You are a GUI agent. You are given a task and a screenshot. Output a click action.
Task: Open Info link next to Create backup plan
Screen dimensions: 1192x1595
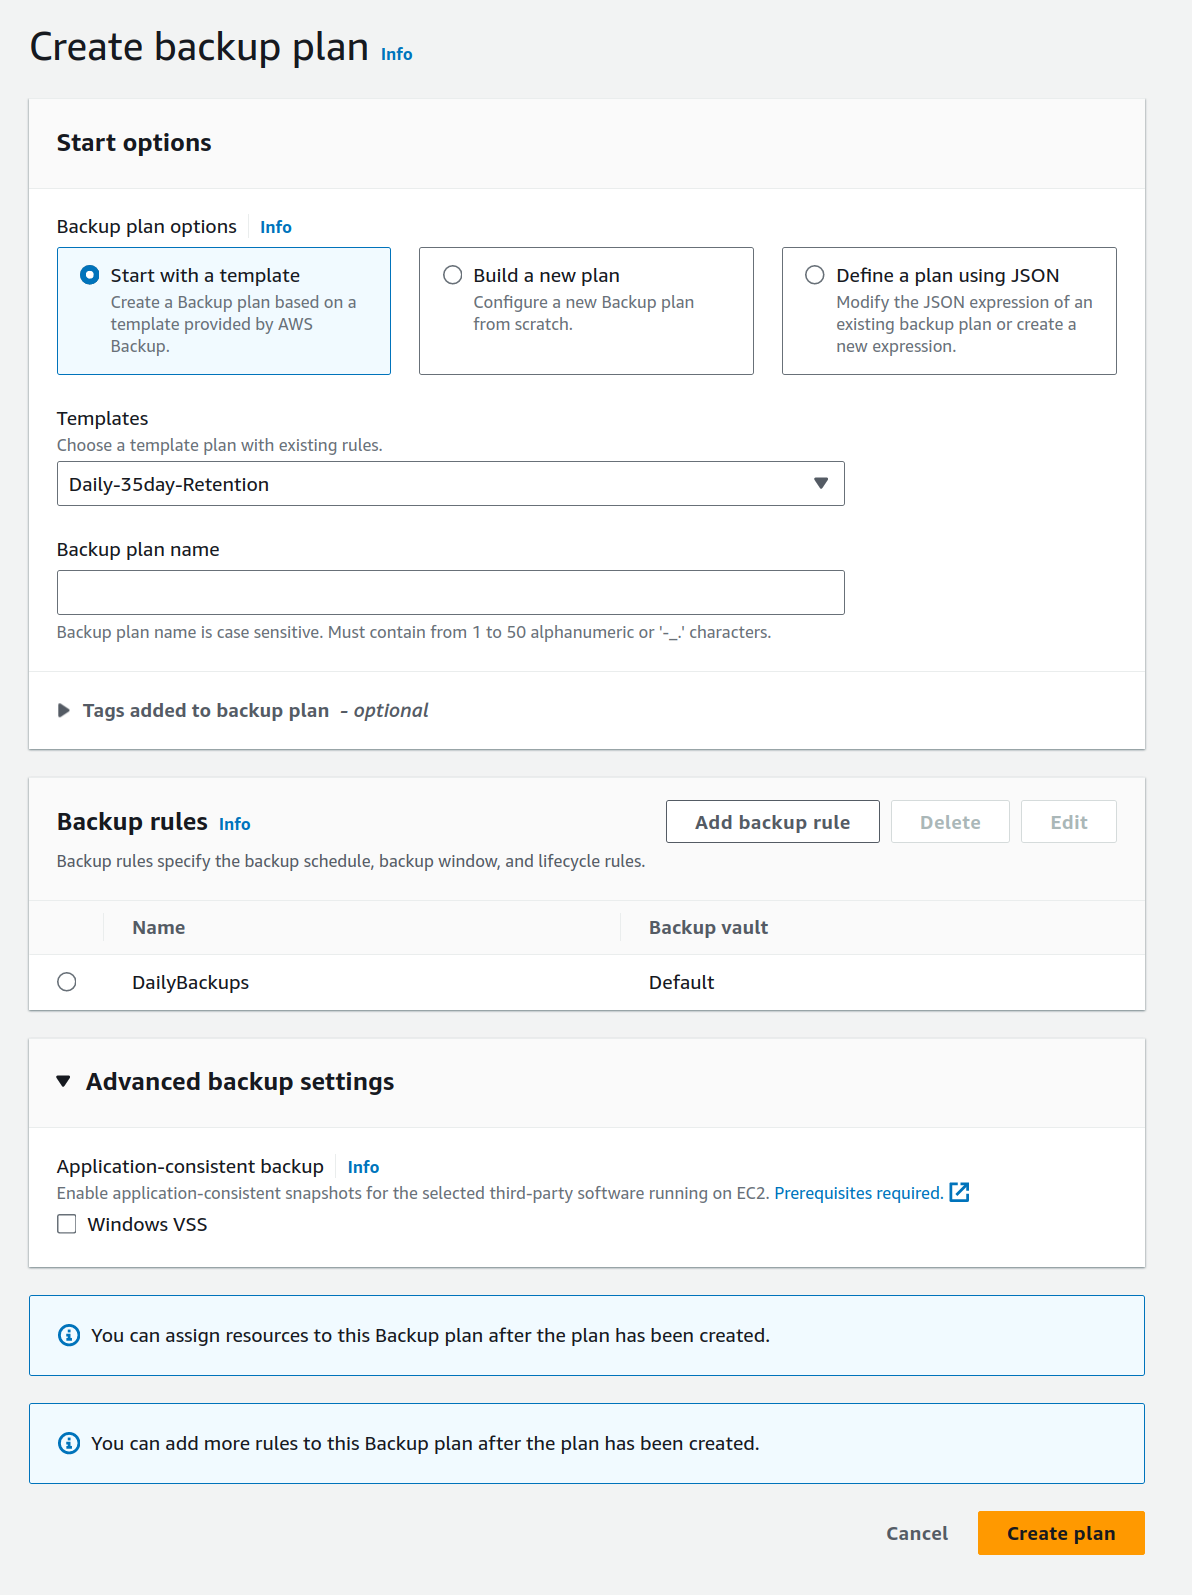pyautogui.click(x=396, y=55)
